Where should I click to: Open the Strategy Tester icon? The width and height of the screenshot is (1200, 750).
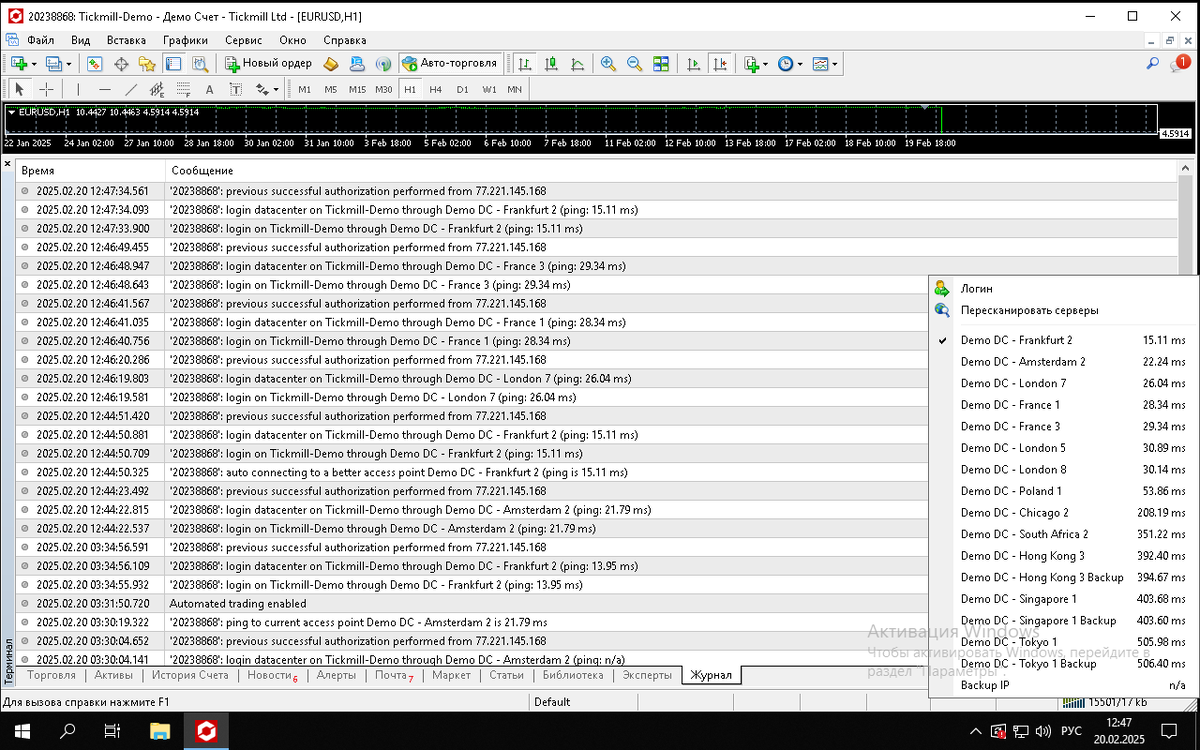200,63
